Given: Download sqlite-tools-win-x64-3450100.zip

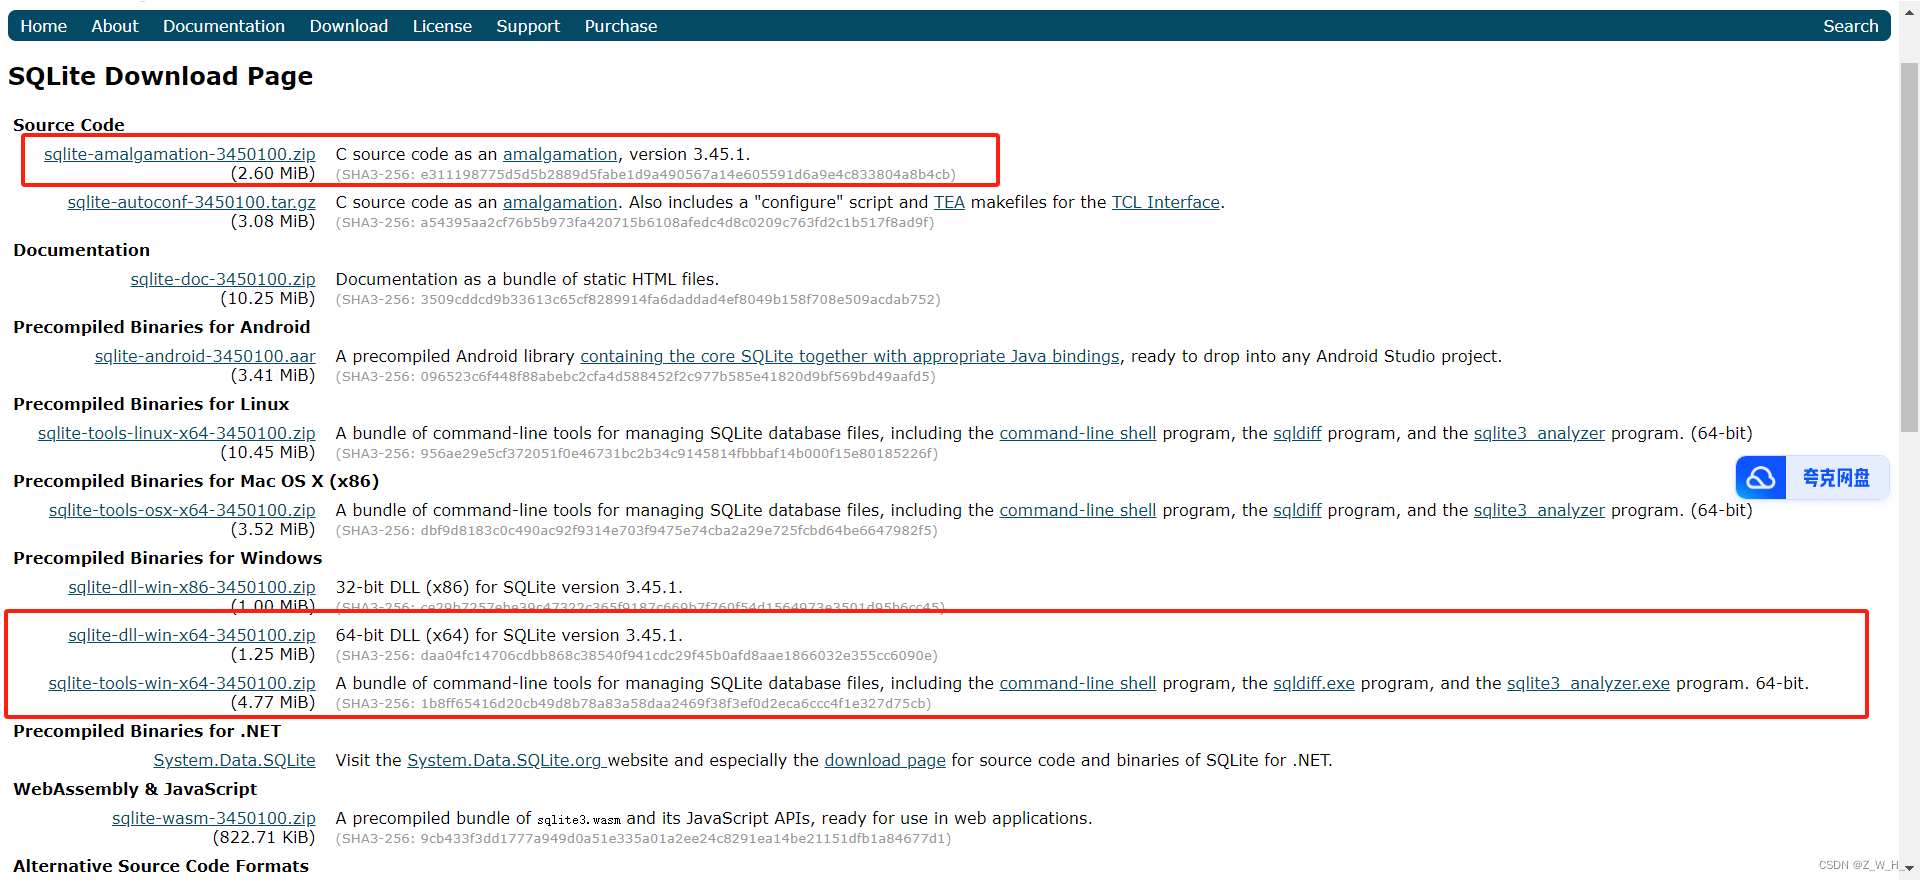Looking at the screenshot, I should coord(182,683).
